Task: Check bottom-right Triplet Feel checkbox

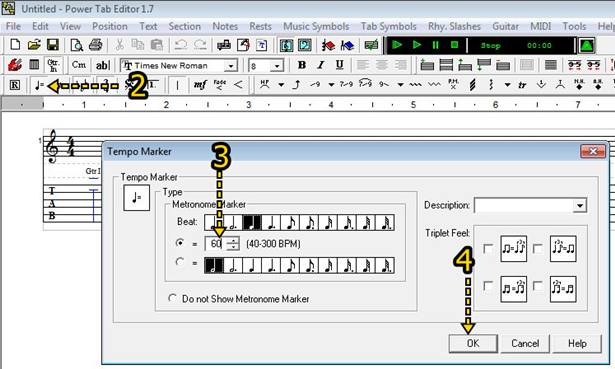Action: 538,286
